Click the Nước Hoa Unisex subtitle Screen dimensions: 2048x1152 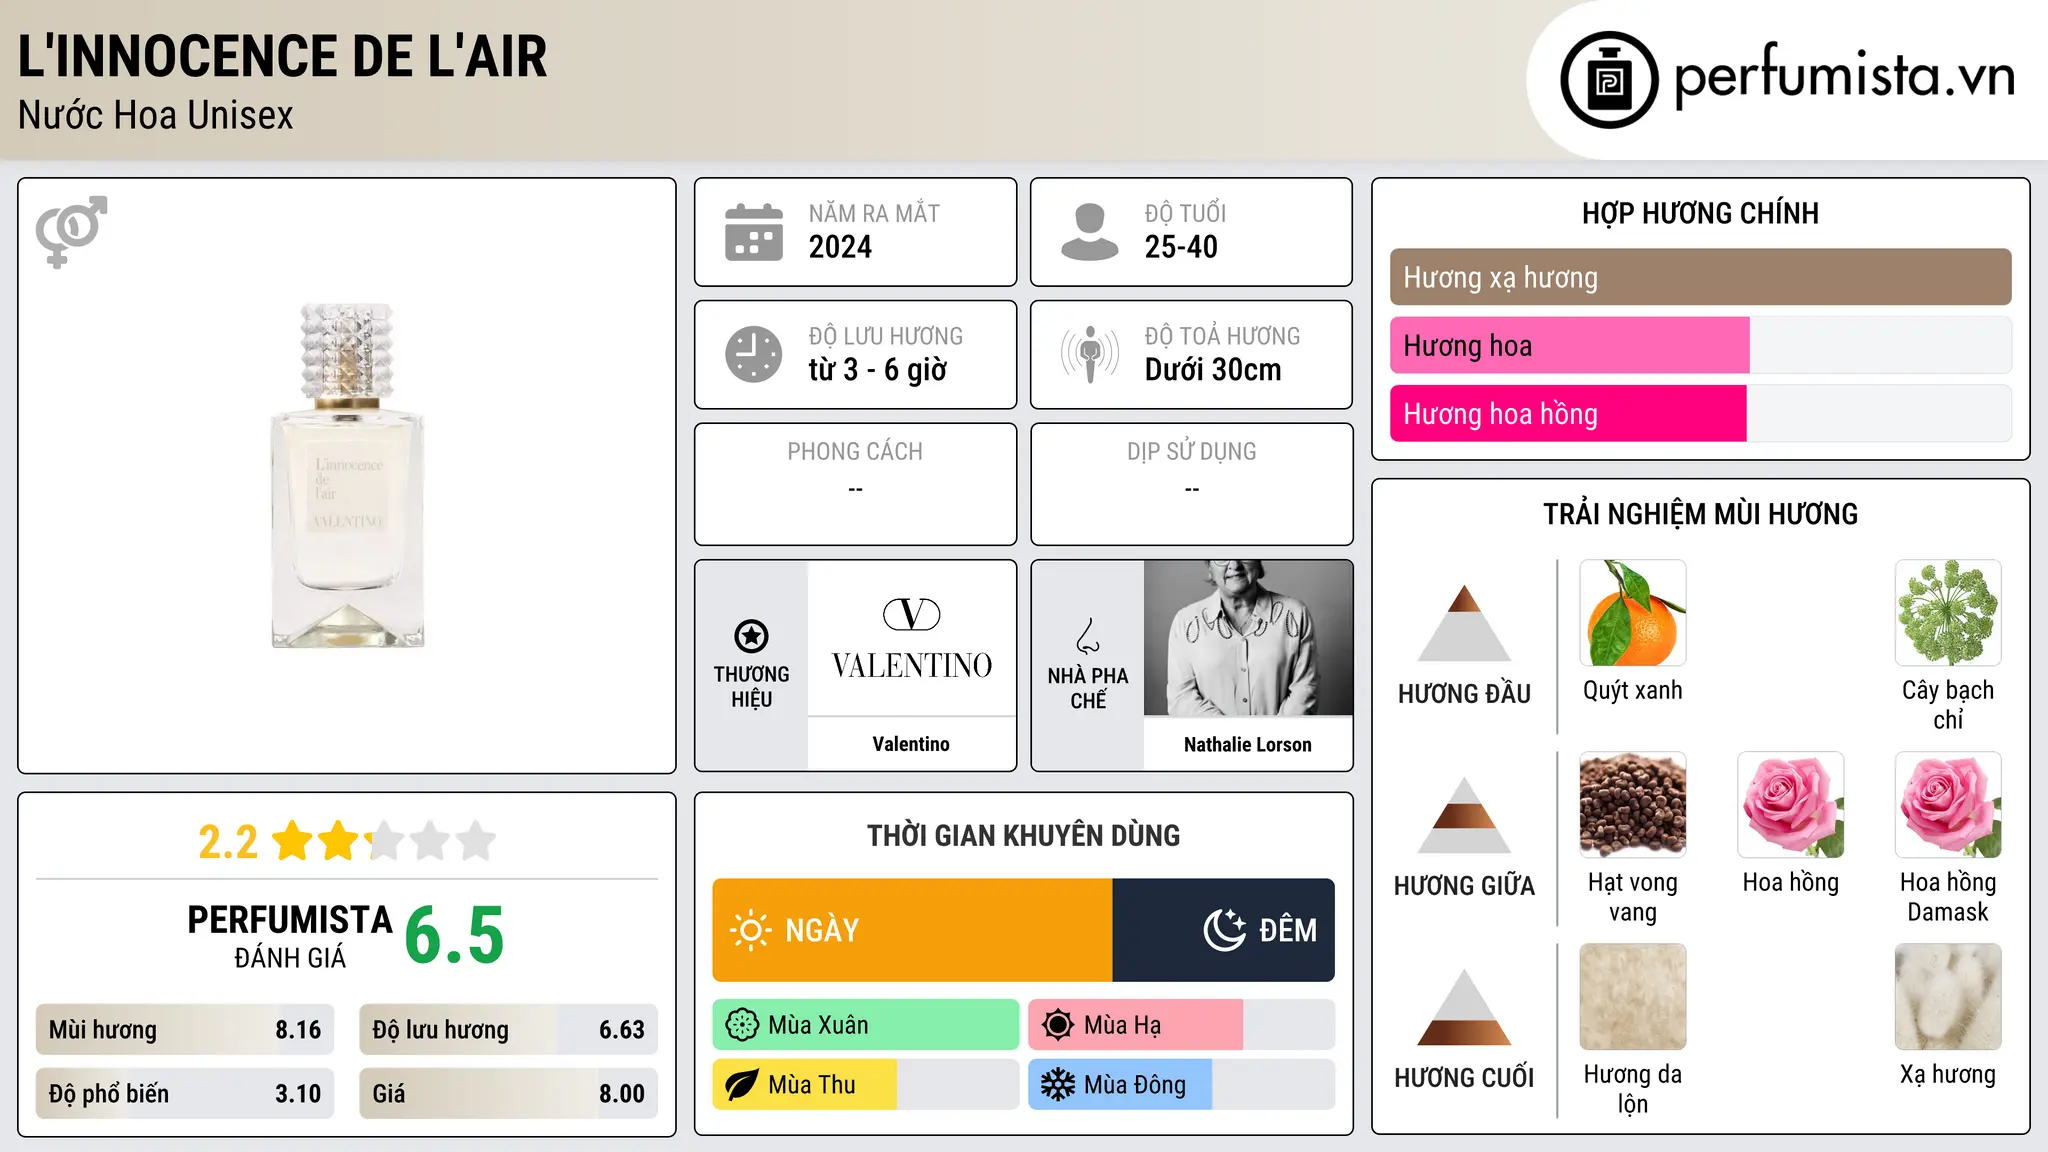pyautogui.click(x=156, y=116)
